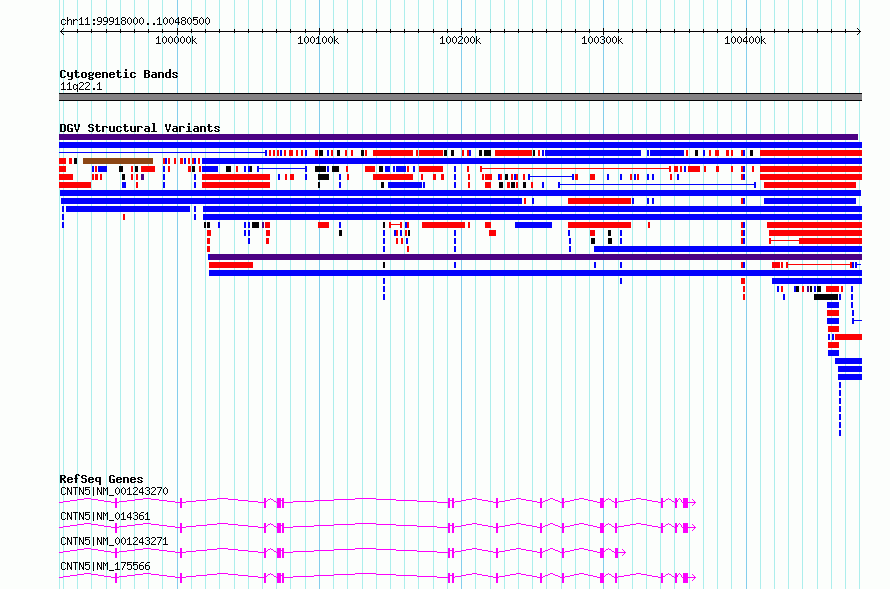Click the 100400k scale label
The width and height of the screenshot is (890, 589).
click(x=745, y=40)
